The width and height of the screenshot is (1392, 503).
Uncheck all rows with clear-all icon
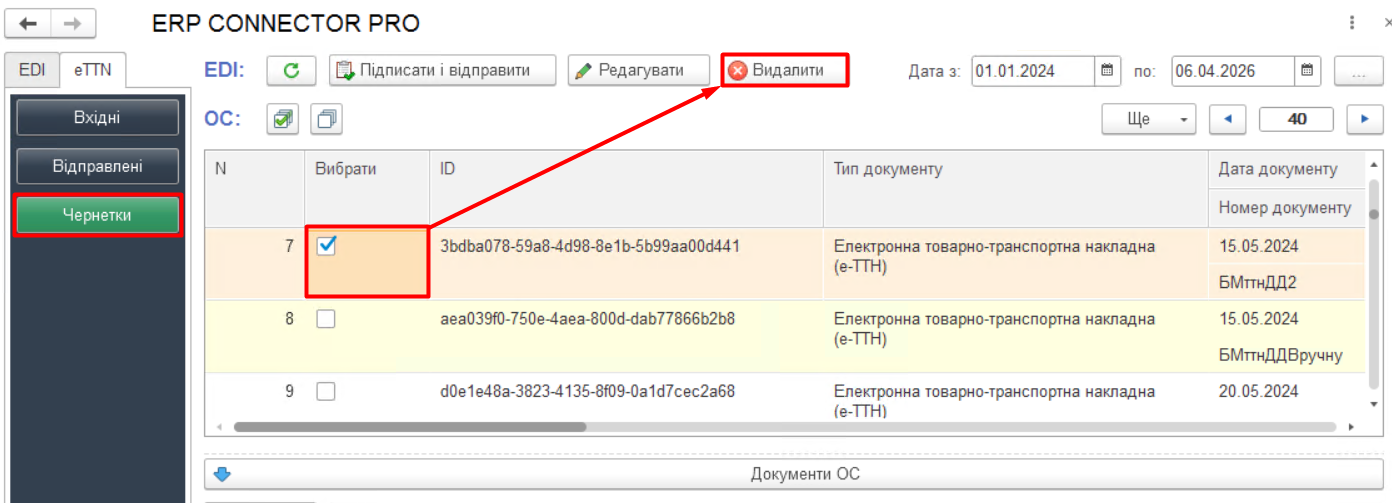tap(327, 119)
